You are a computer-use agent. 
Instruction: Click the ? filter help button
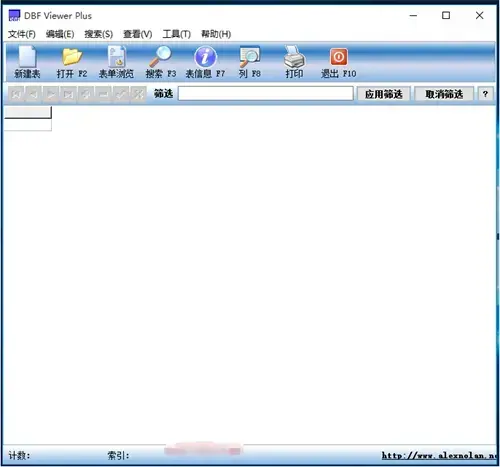[x=485, y=94]
